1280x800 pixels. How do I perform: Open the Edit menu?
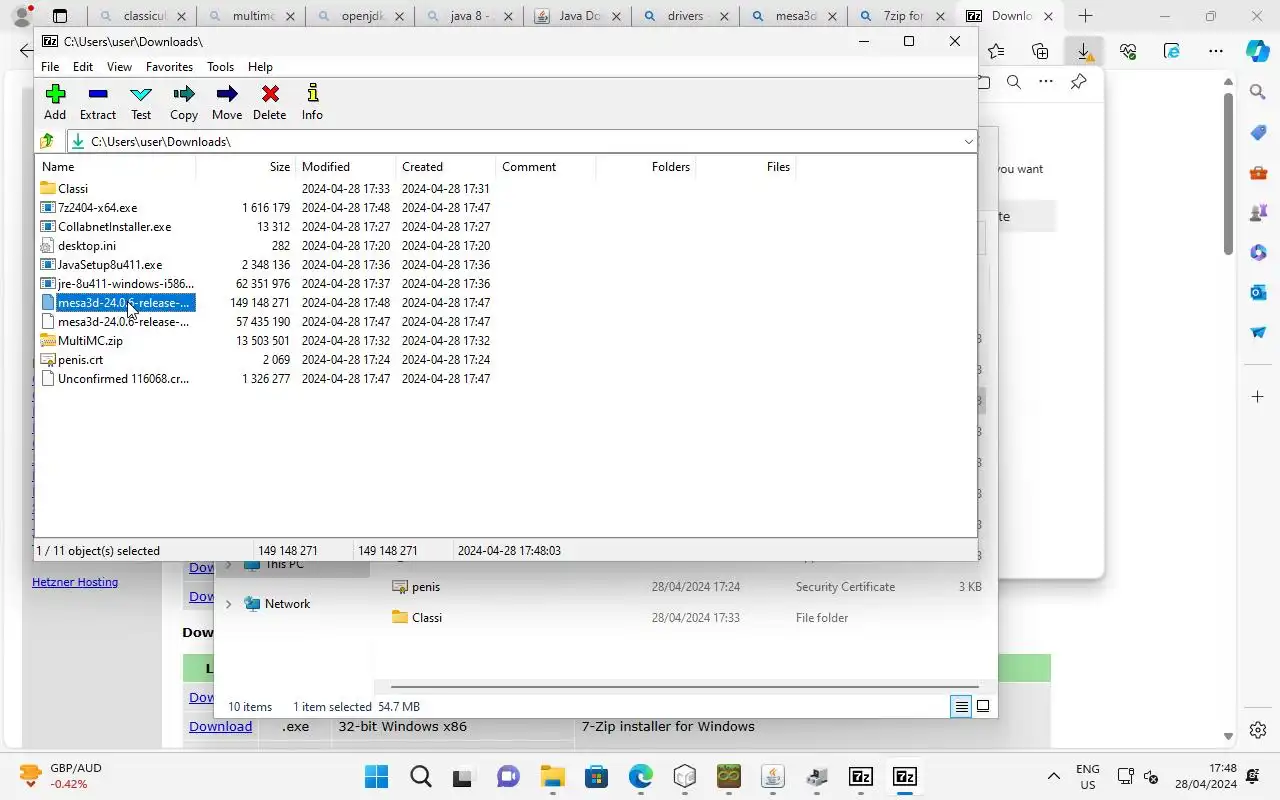click(83, 67)
